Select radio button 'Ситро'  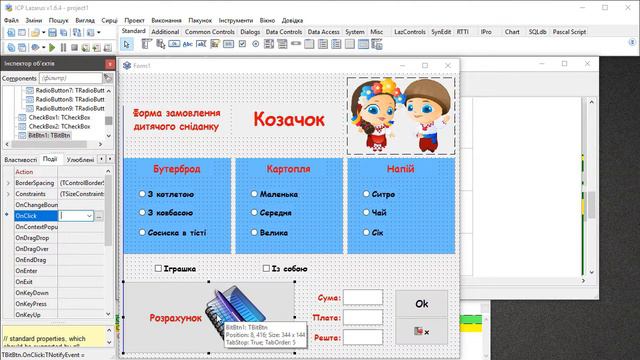[366, 194]
